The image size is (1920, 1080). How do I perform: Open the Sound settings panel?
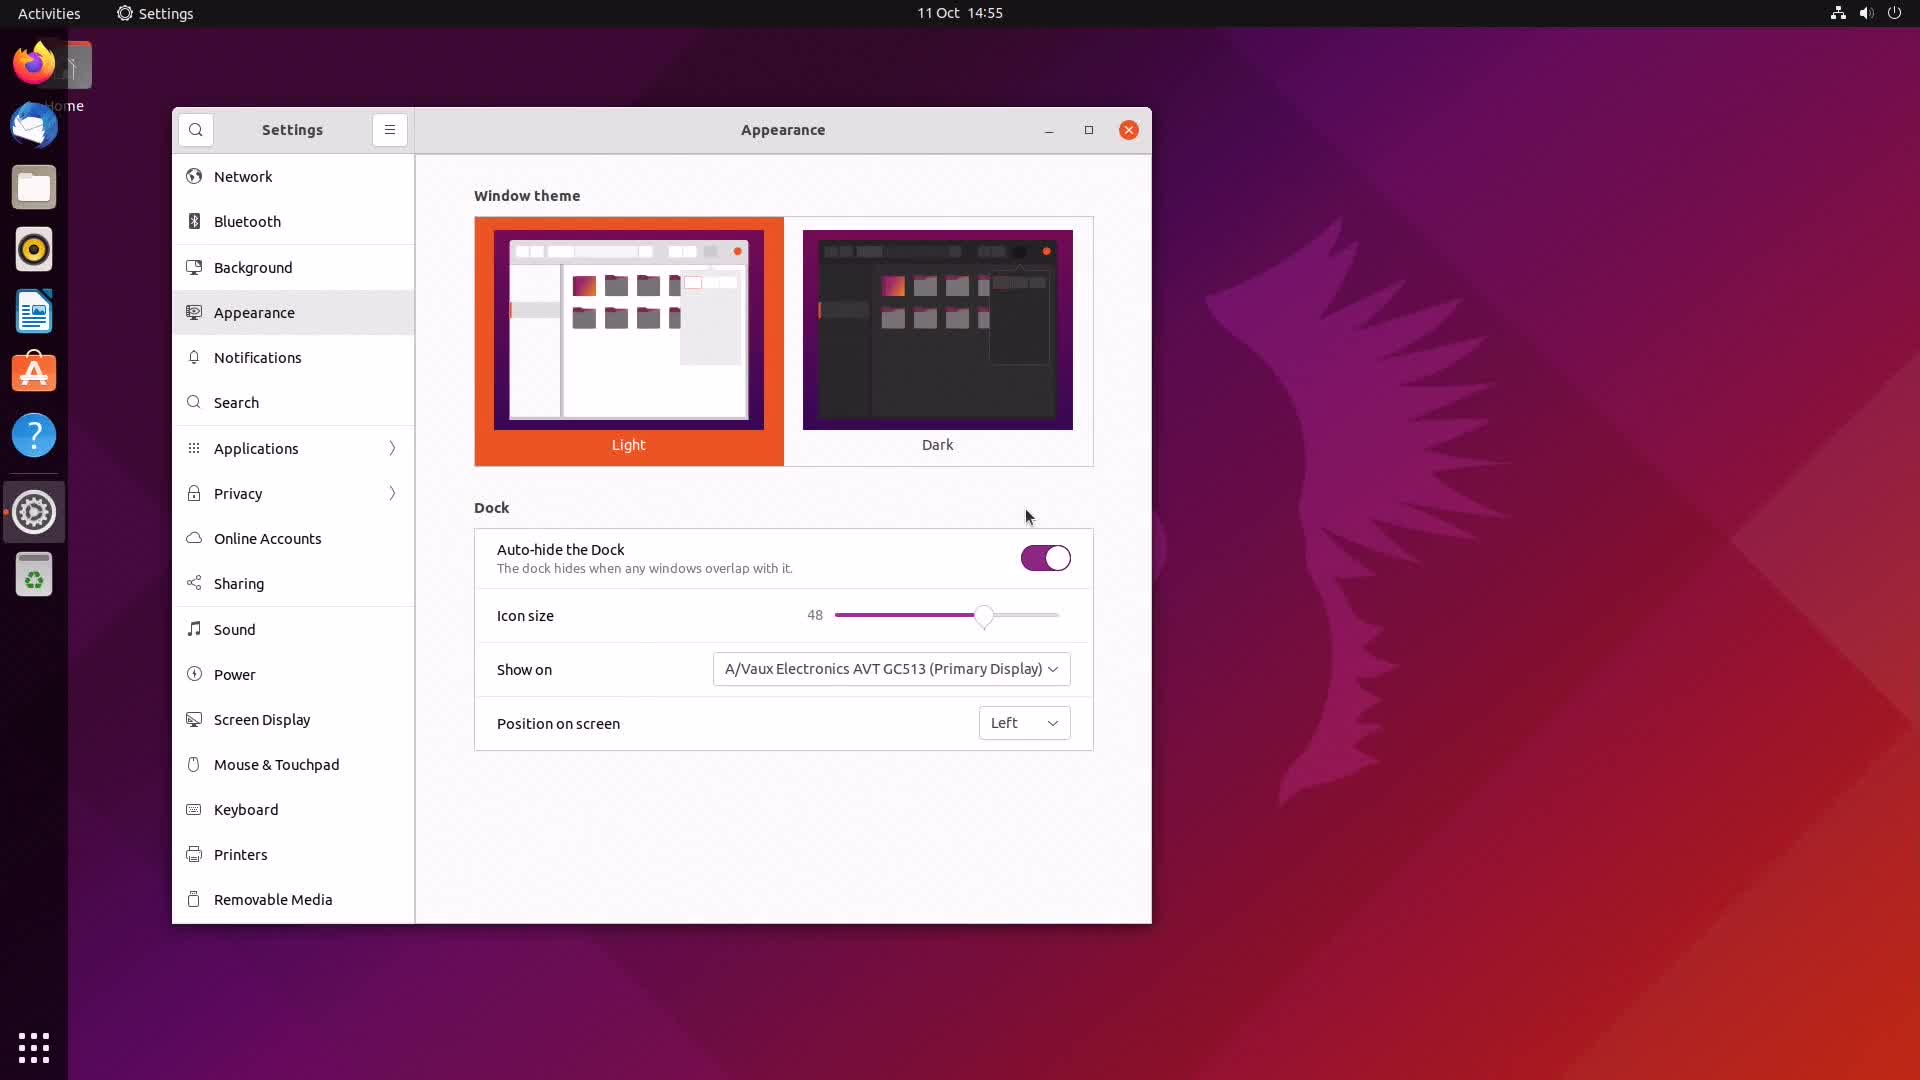[293, 629]
